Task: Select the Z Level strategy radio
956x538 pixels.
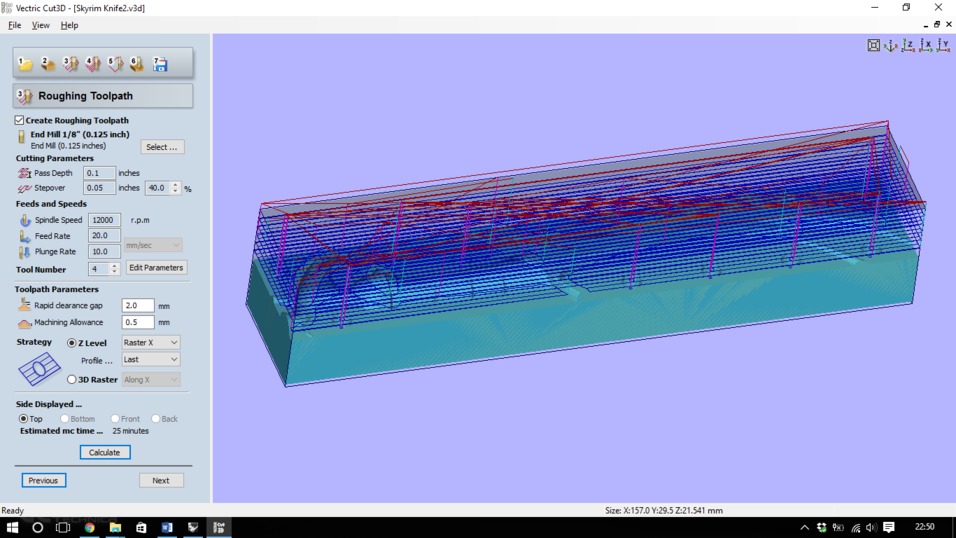Action: 71,343
